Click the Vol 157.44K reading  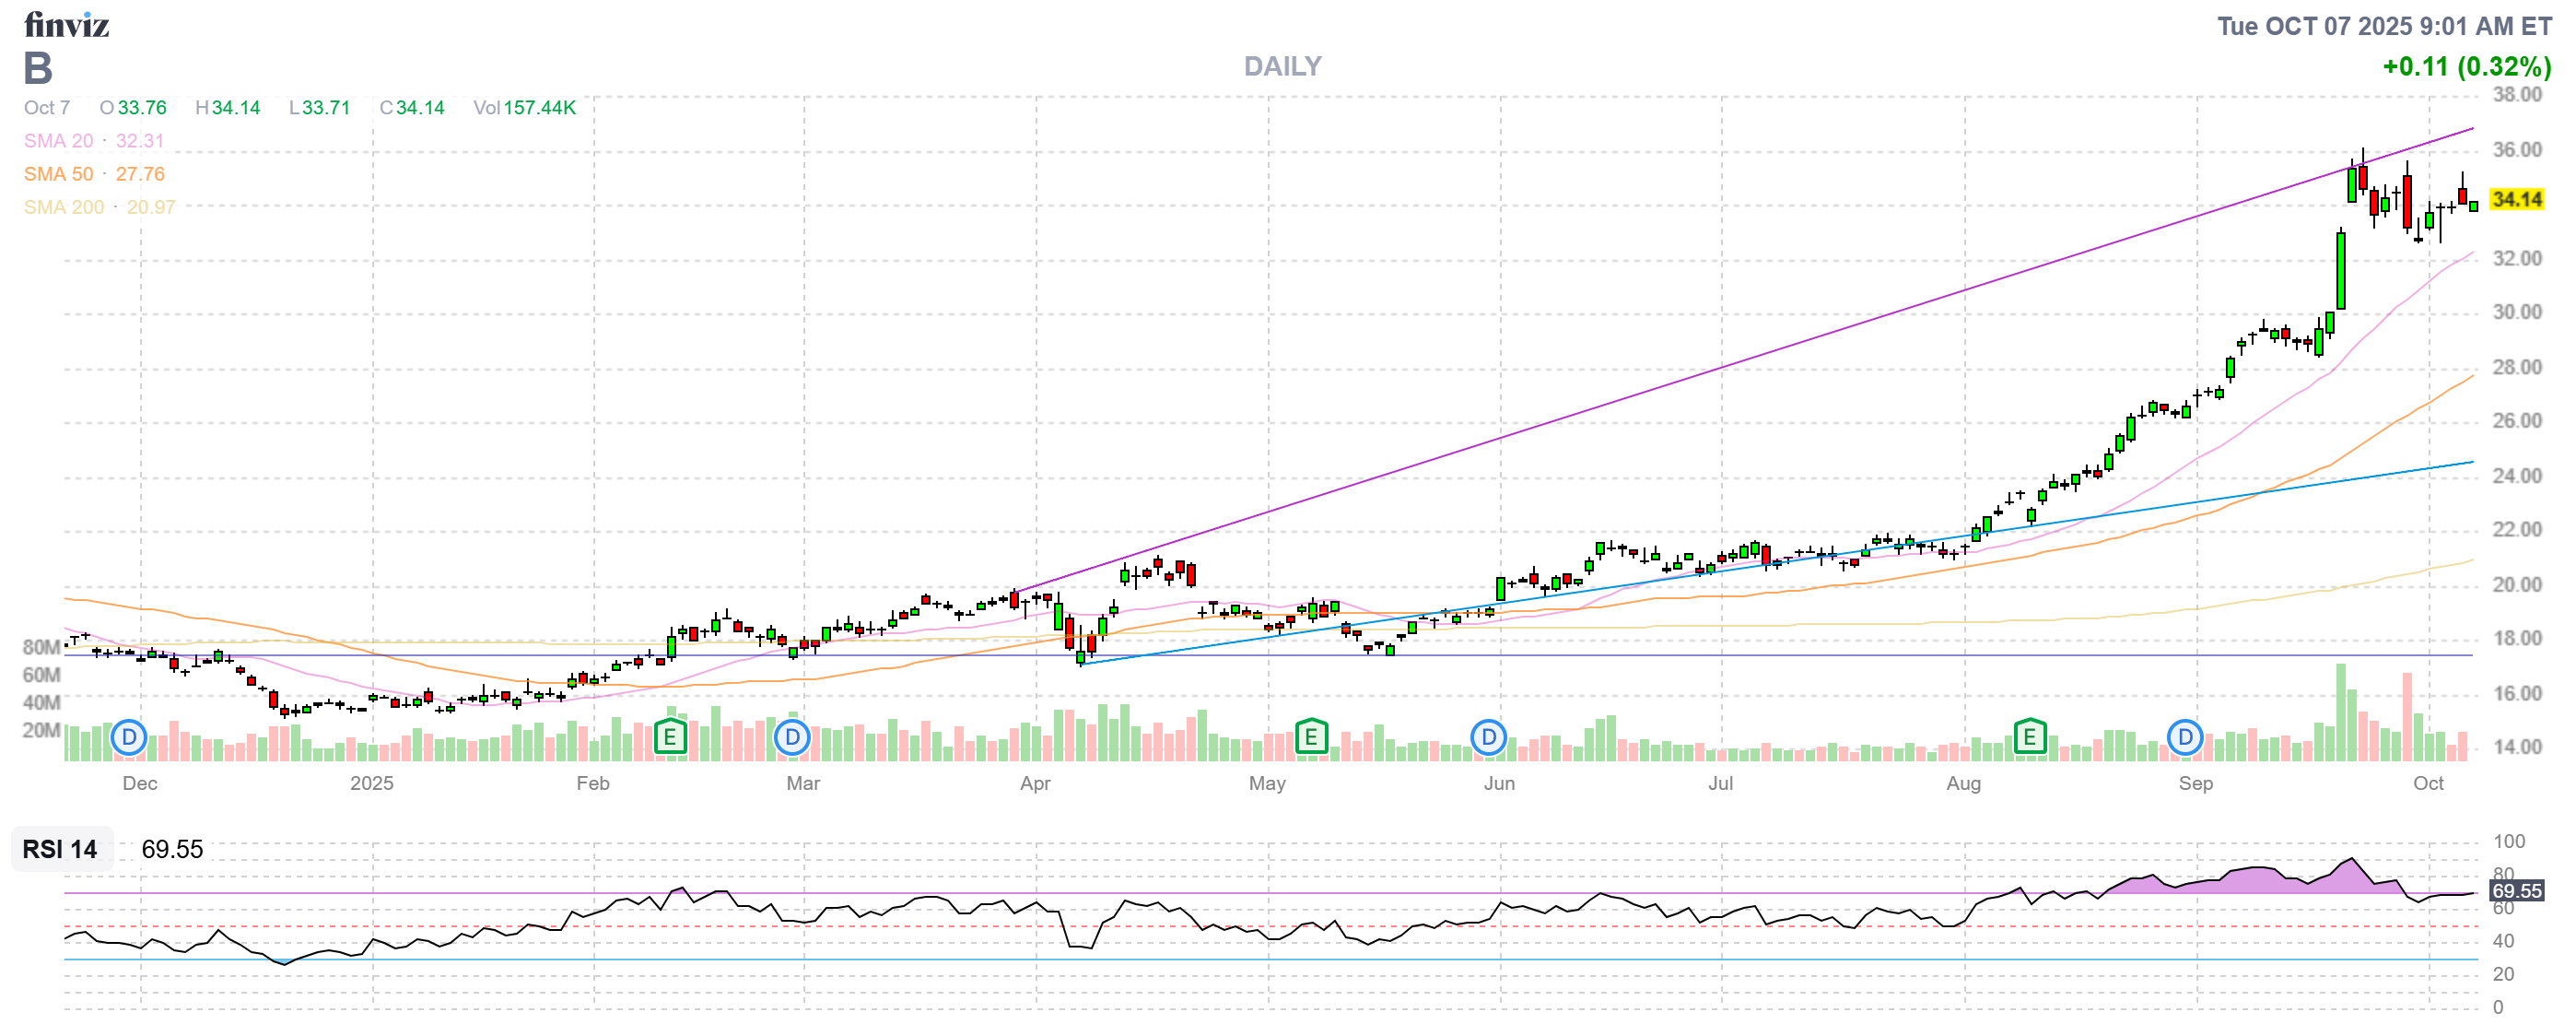(524, 108)
